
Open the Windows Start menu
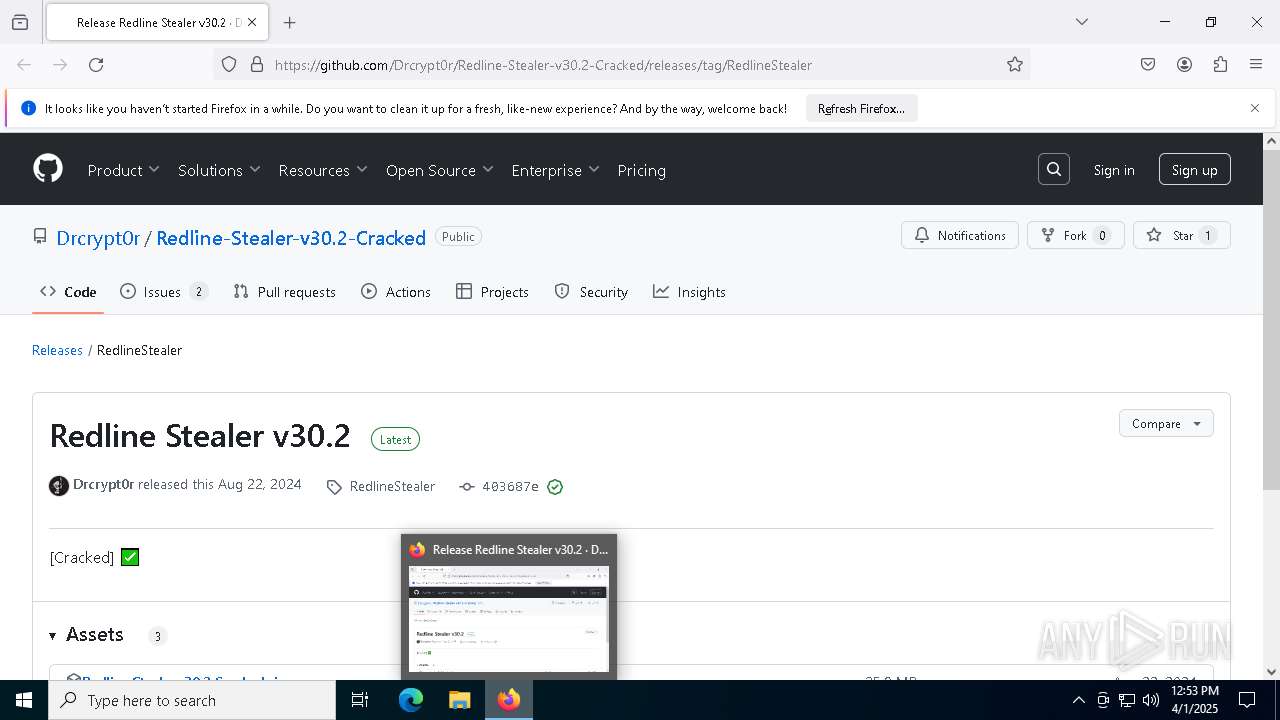[24, 701]
